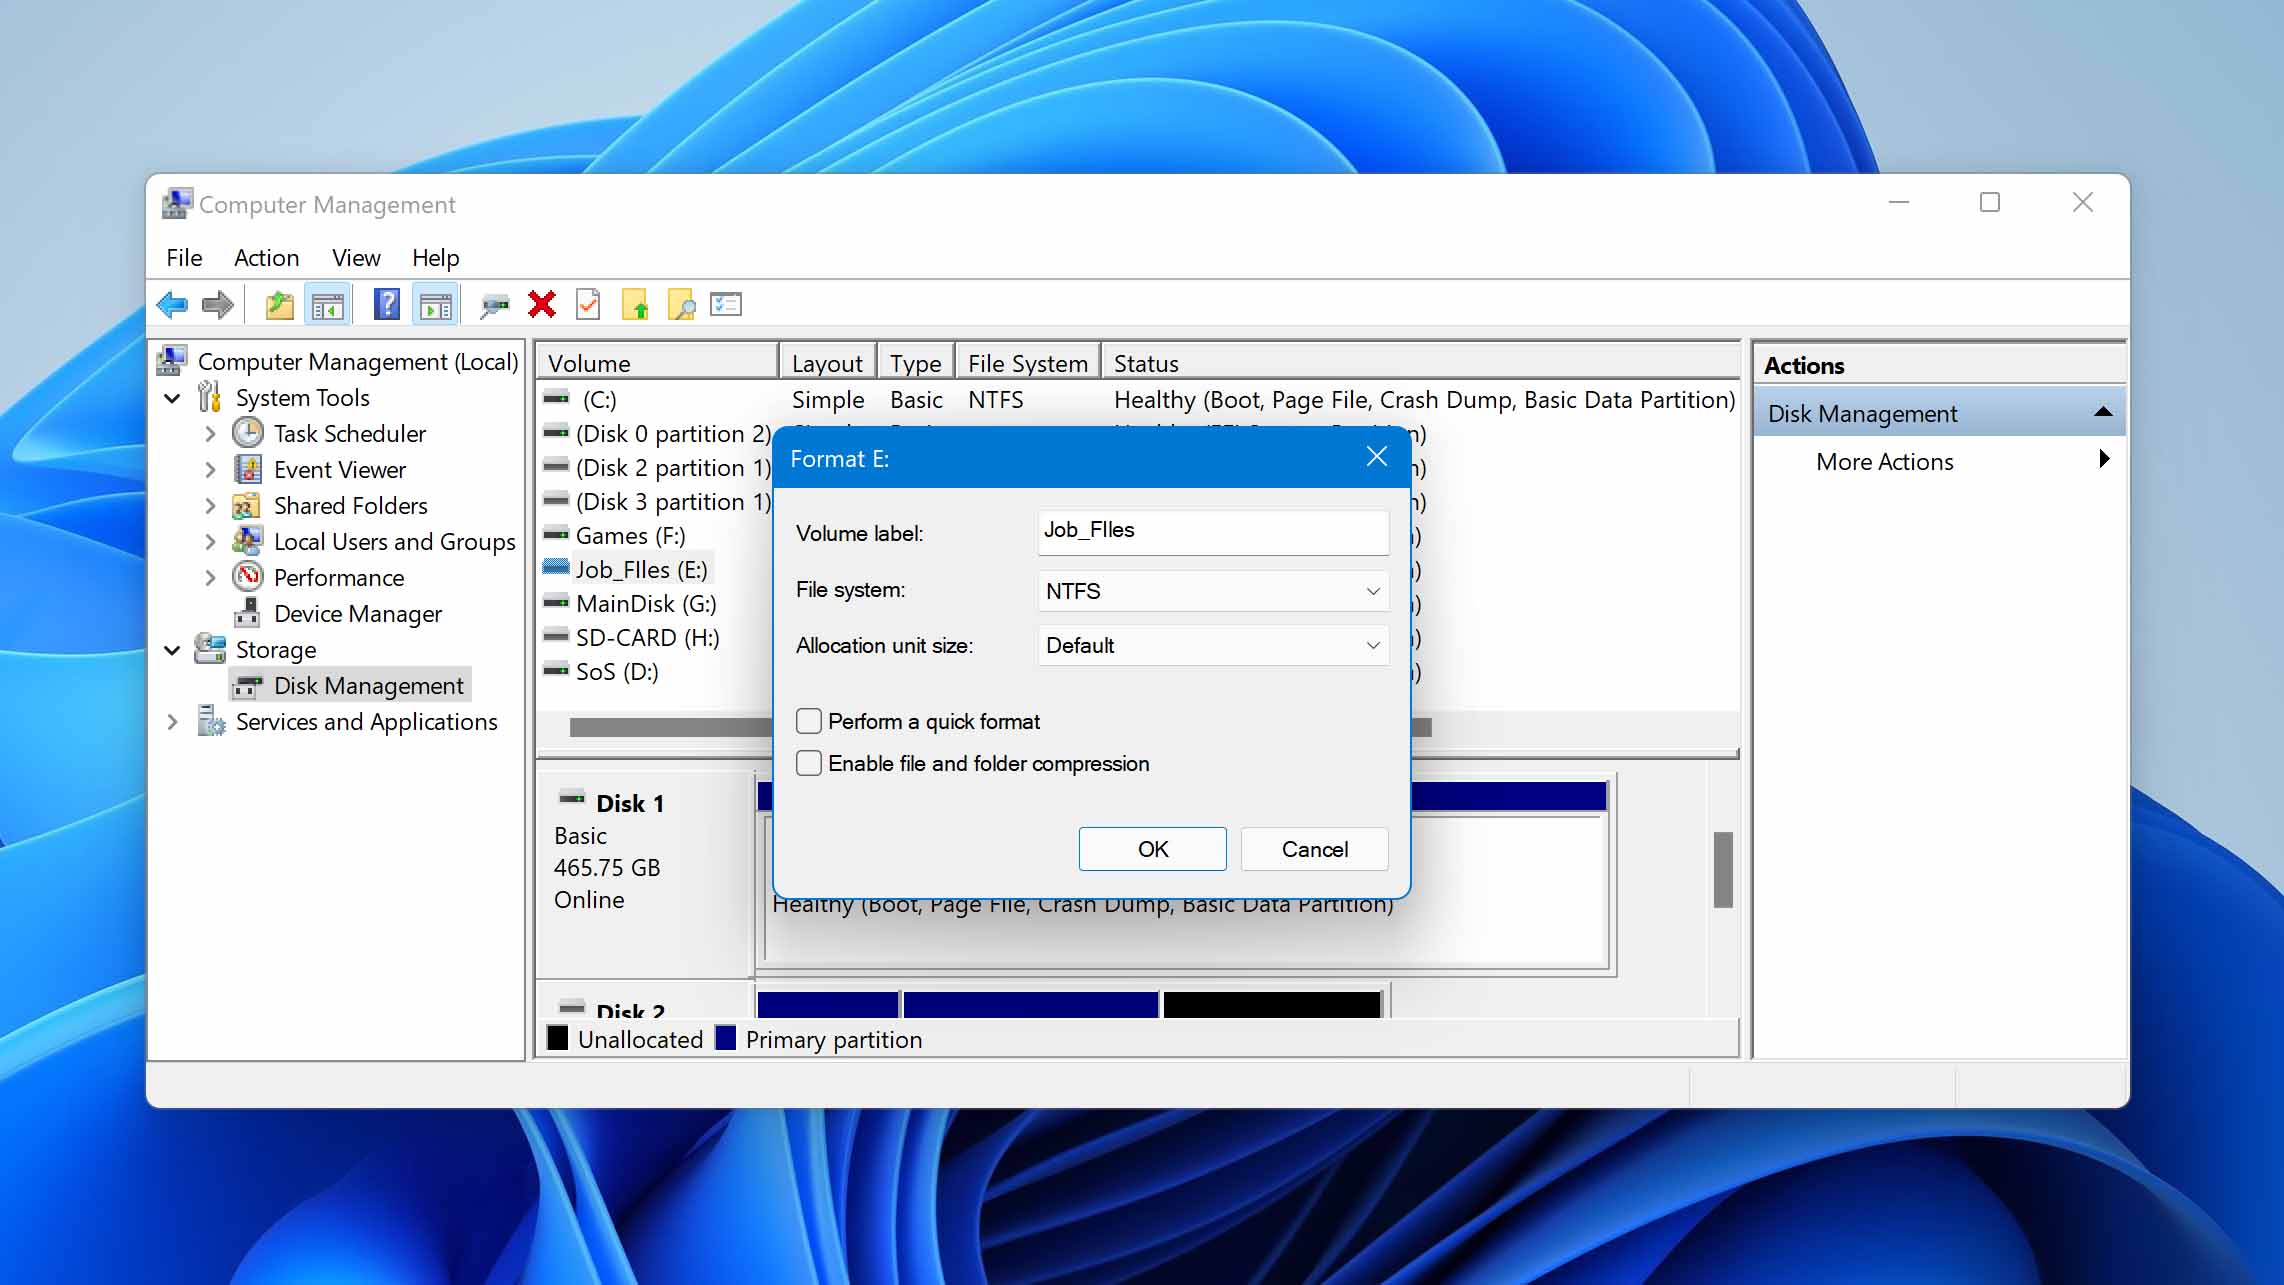Image resolution: width=2284 pixels, height=1285 pixels.
Task: Click the Performance icon in sidebar
Action: pyautogui.click(x=249, y=576)
